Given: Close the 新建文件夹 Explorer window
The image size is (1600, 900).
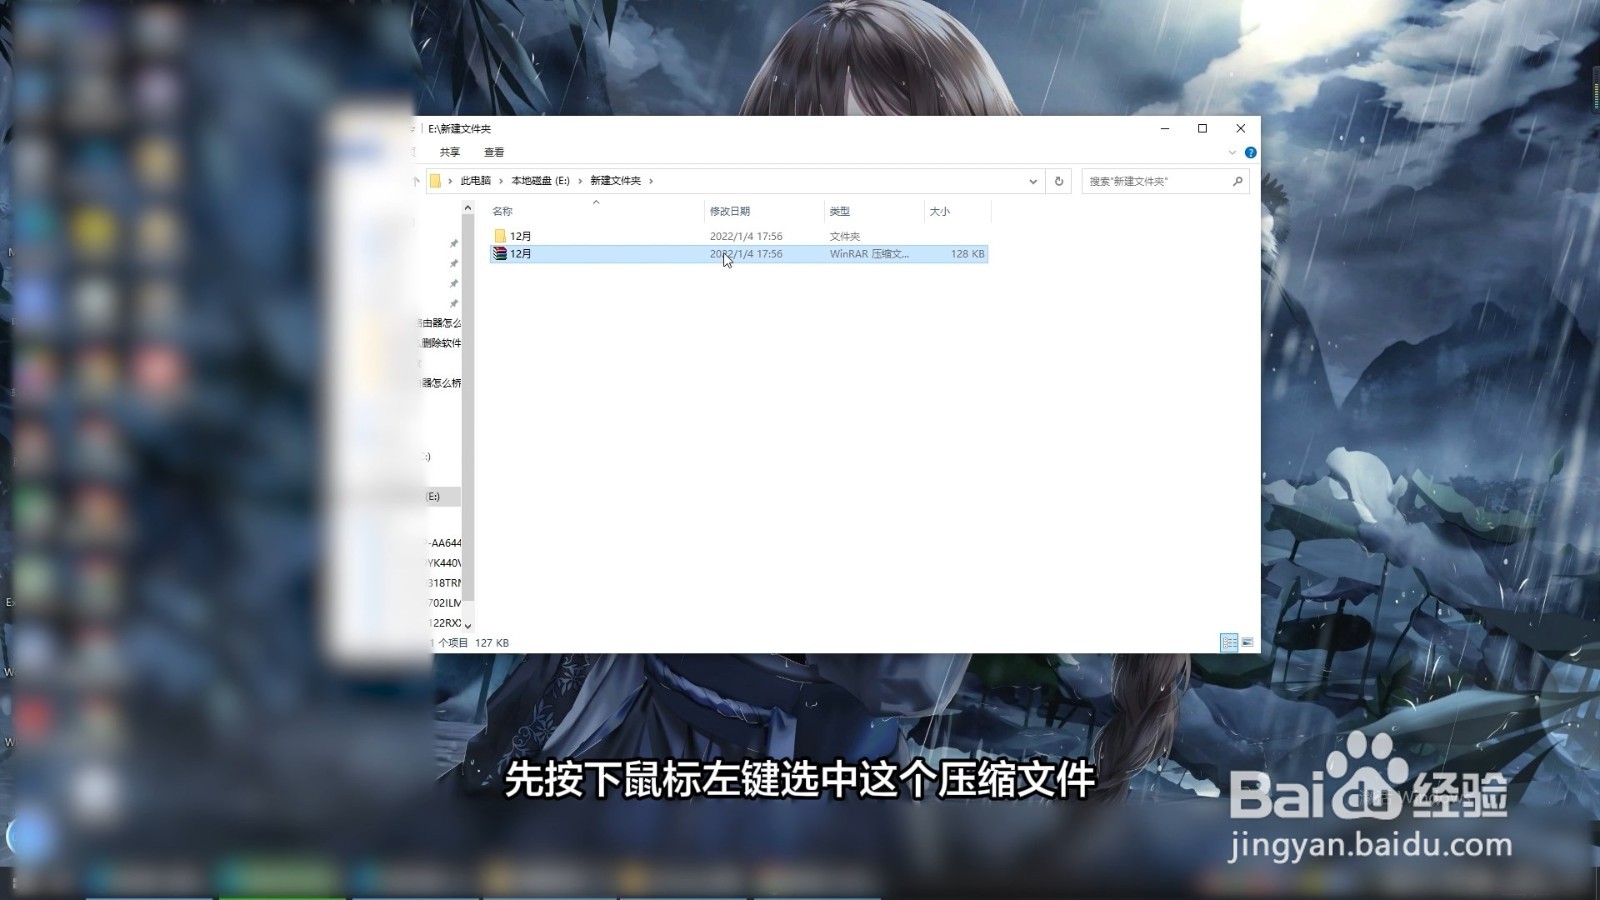Looking at the screenshot, I should tap(1241, 129).
